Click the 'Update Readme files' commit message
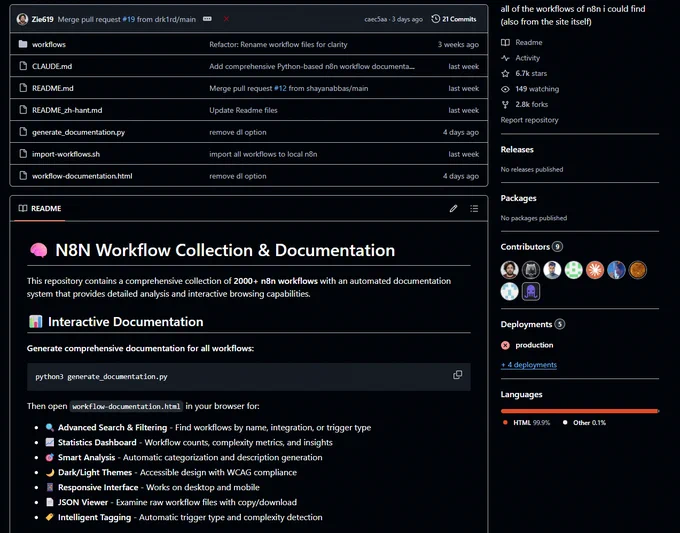680x533 pixels. pyautogui.click(x=243, y=110)
